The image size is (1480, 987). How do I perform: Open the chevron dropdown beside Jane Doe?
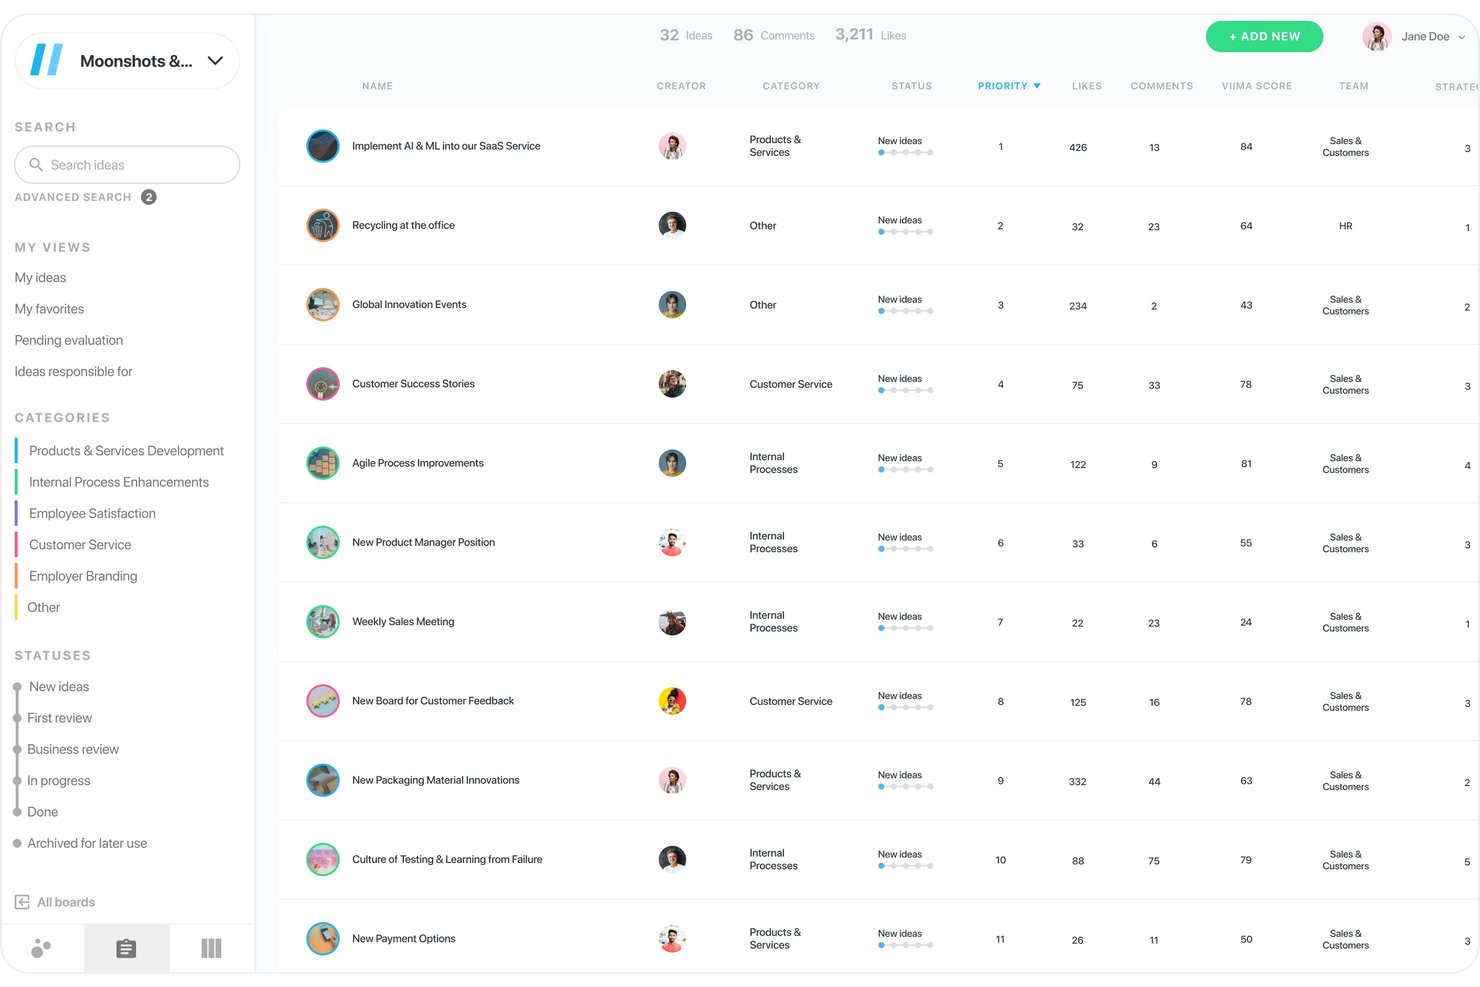[x=1461, y=37]
